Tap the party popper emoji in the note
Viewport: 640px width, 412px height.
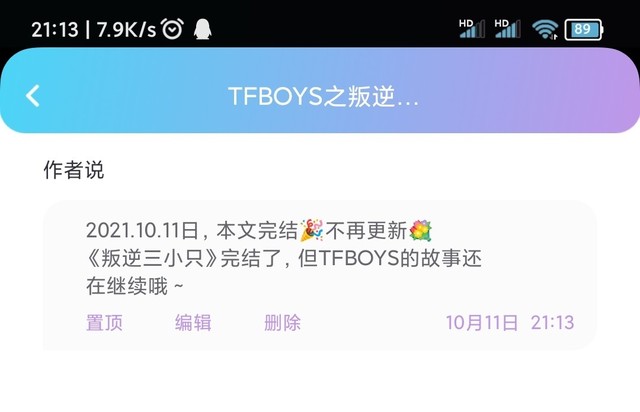312,230
